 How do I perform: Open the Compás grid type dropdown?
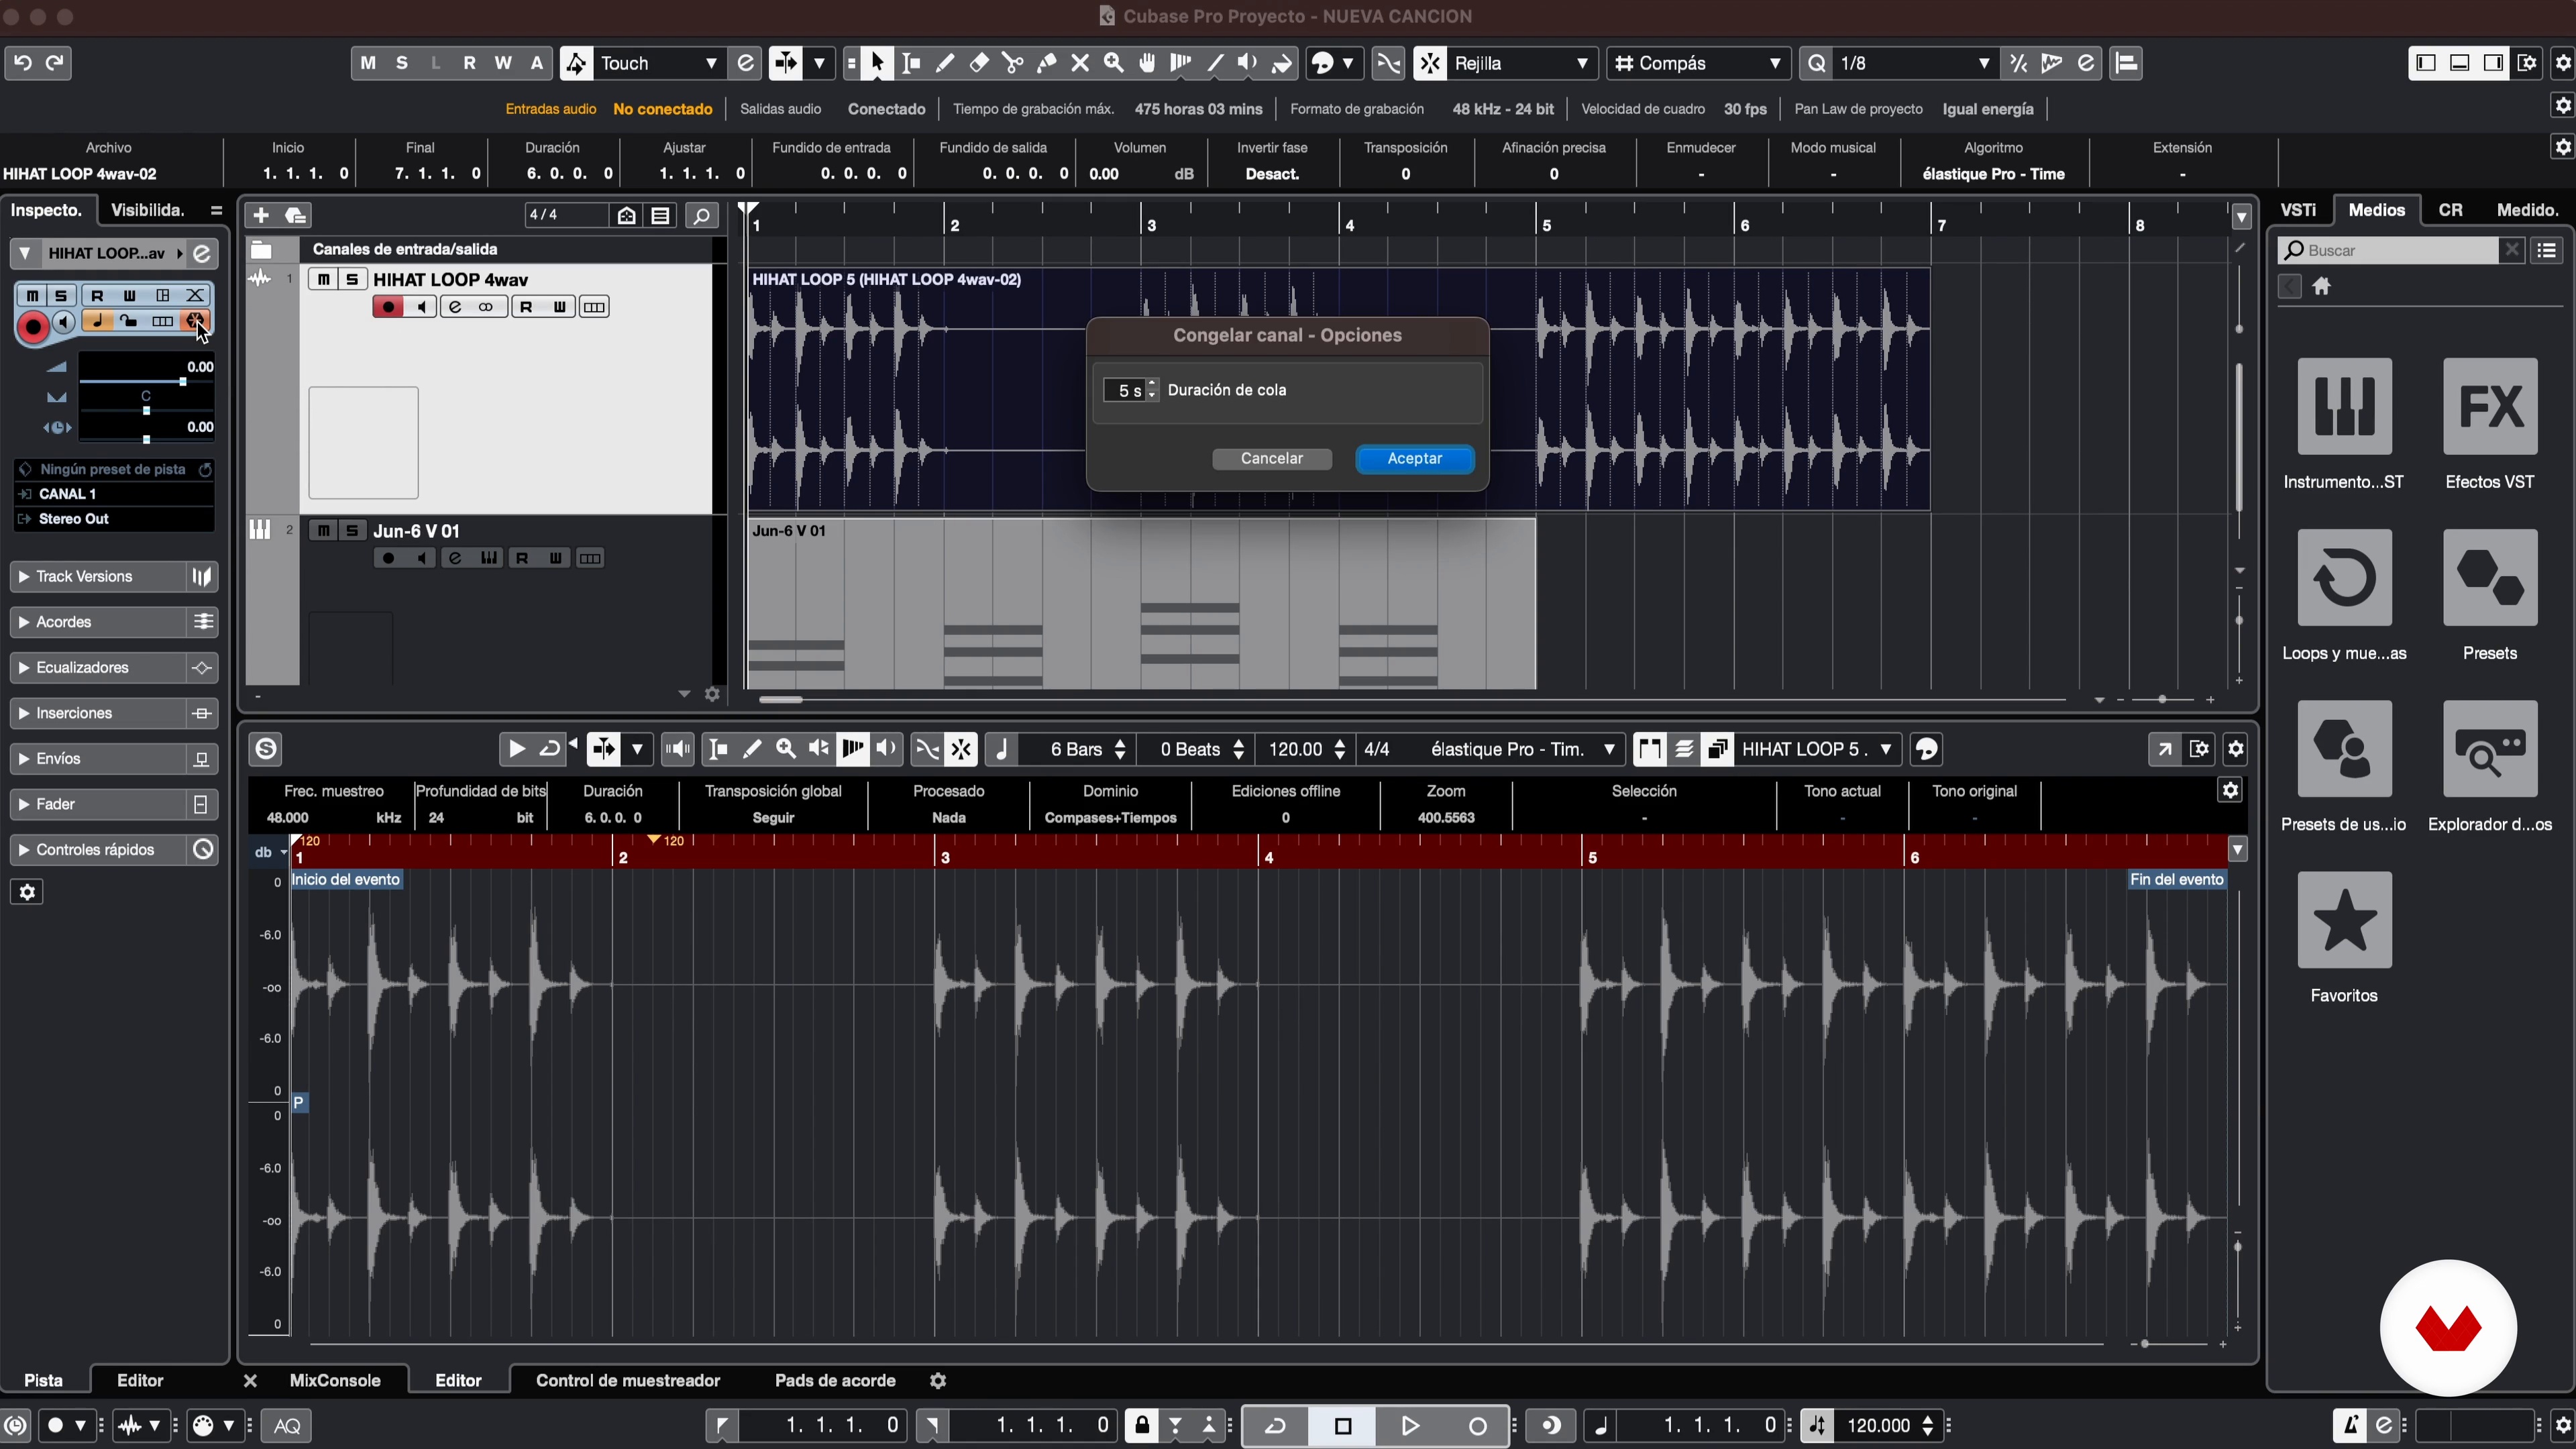(1698, 63)
